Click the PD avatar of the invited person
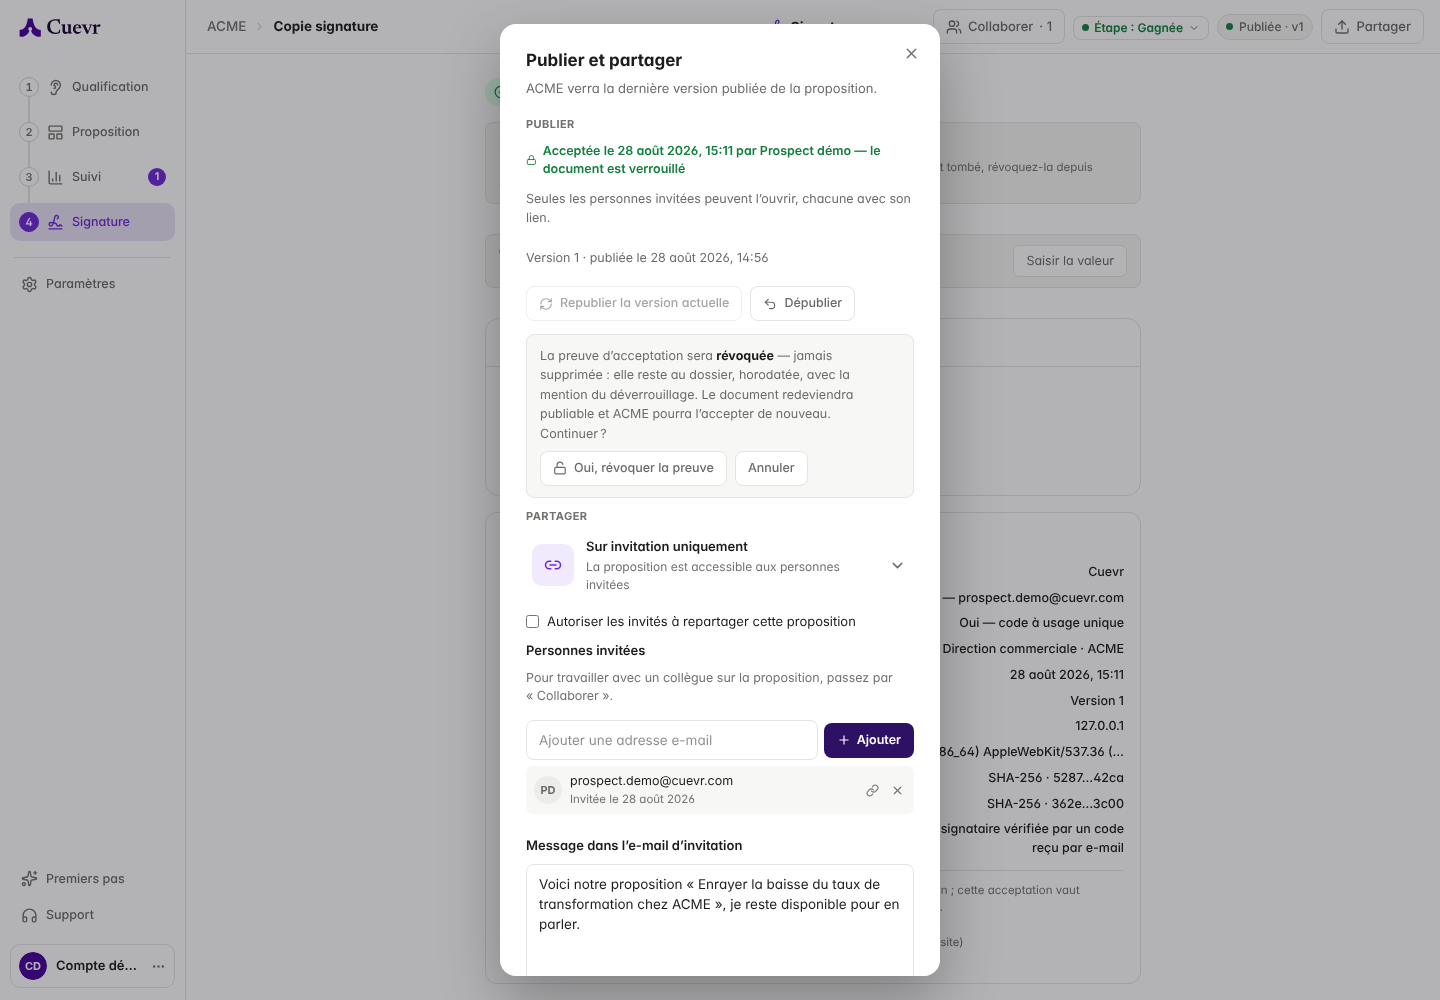Image resolution: width=1440 pixels, height=1000 pixels. coord(548,790)
